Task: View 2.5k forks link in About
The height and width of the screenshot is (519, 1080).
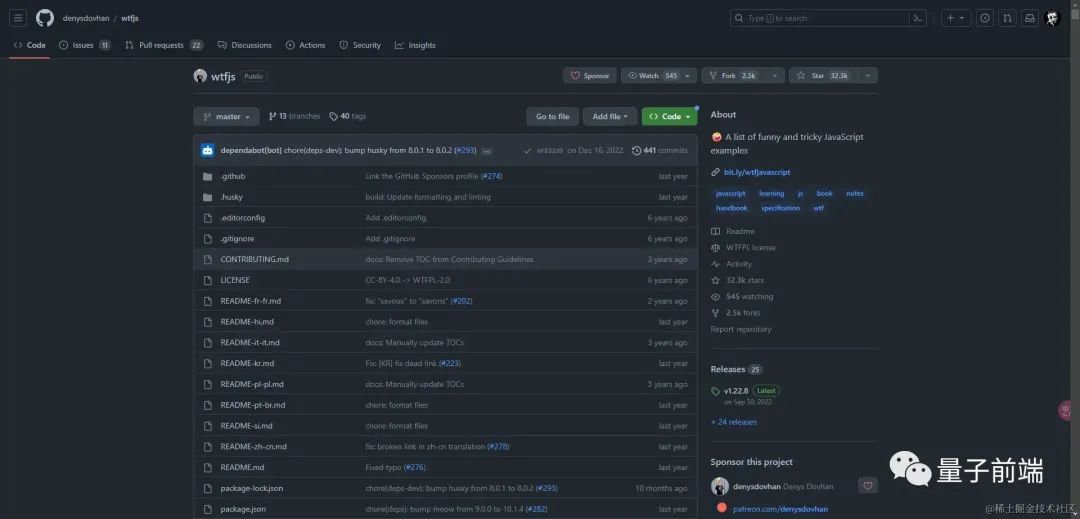Action: coord(736,313)
